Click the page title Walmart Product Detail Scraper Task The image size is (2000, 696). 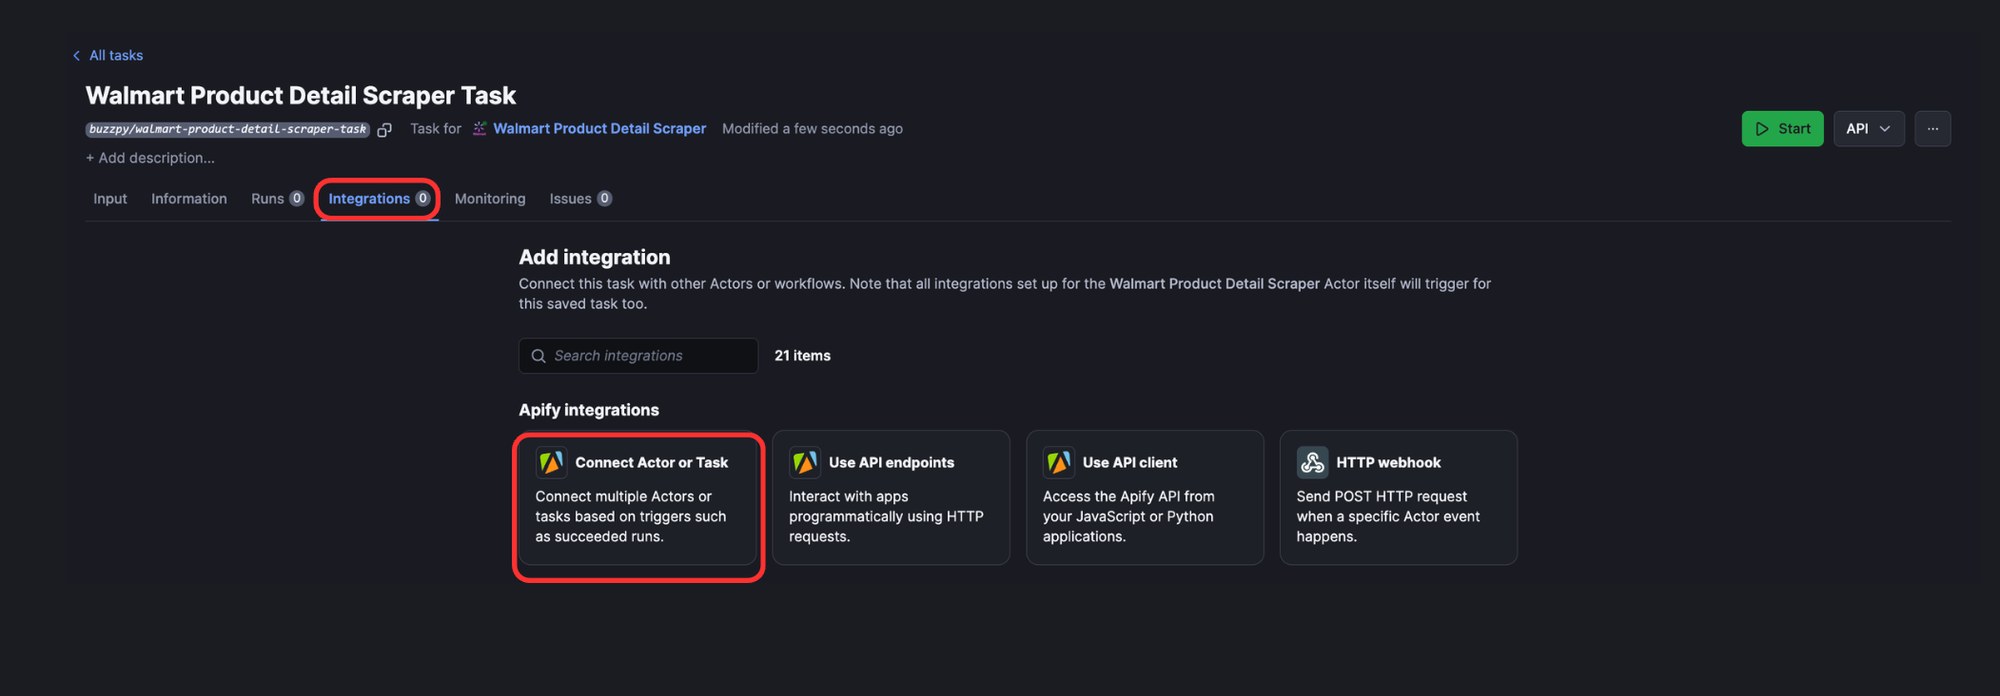[301, 95]
